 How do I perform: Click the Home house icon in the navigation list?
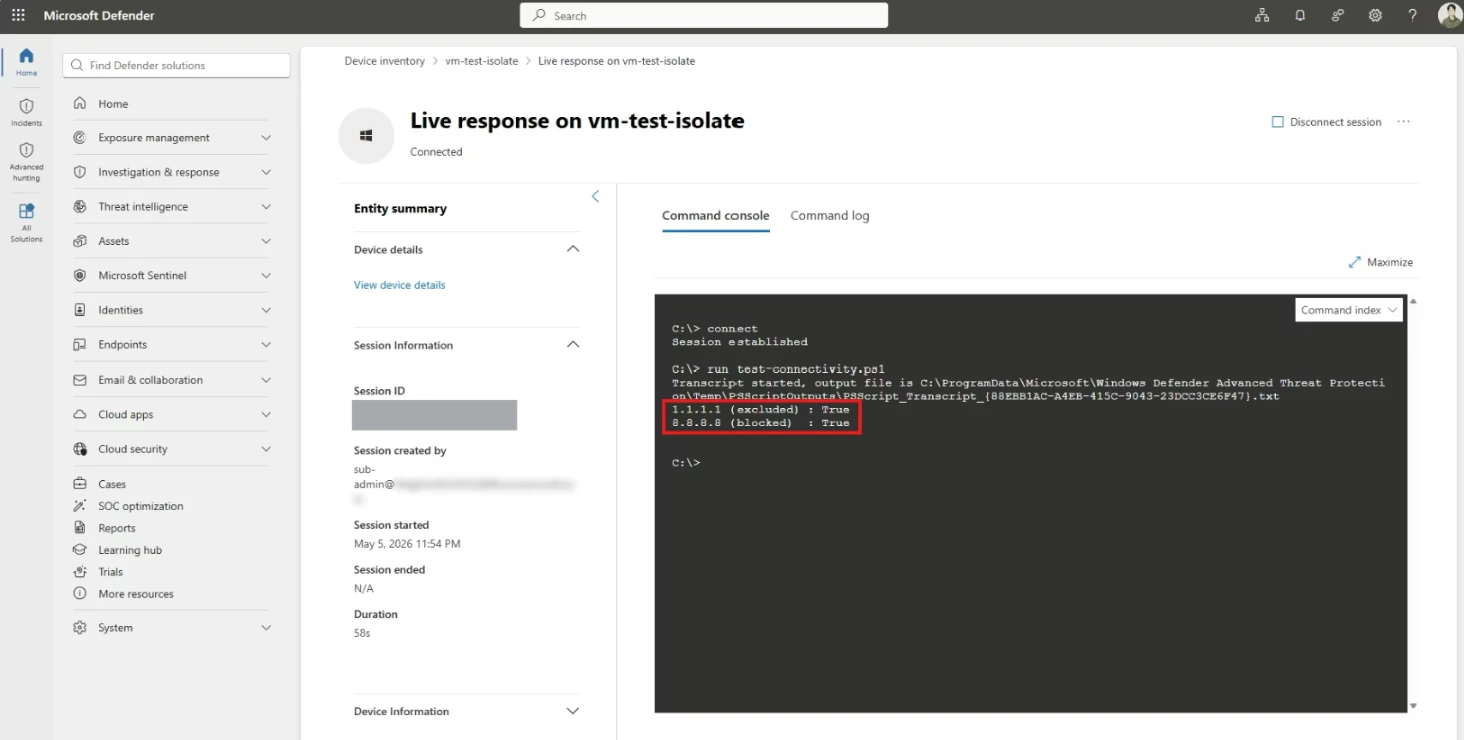point(80,103)
